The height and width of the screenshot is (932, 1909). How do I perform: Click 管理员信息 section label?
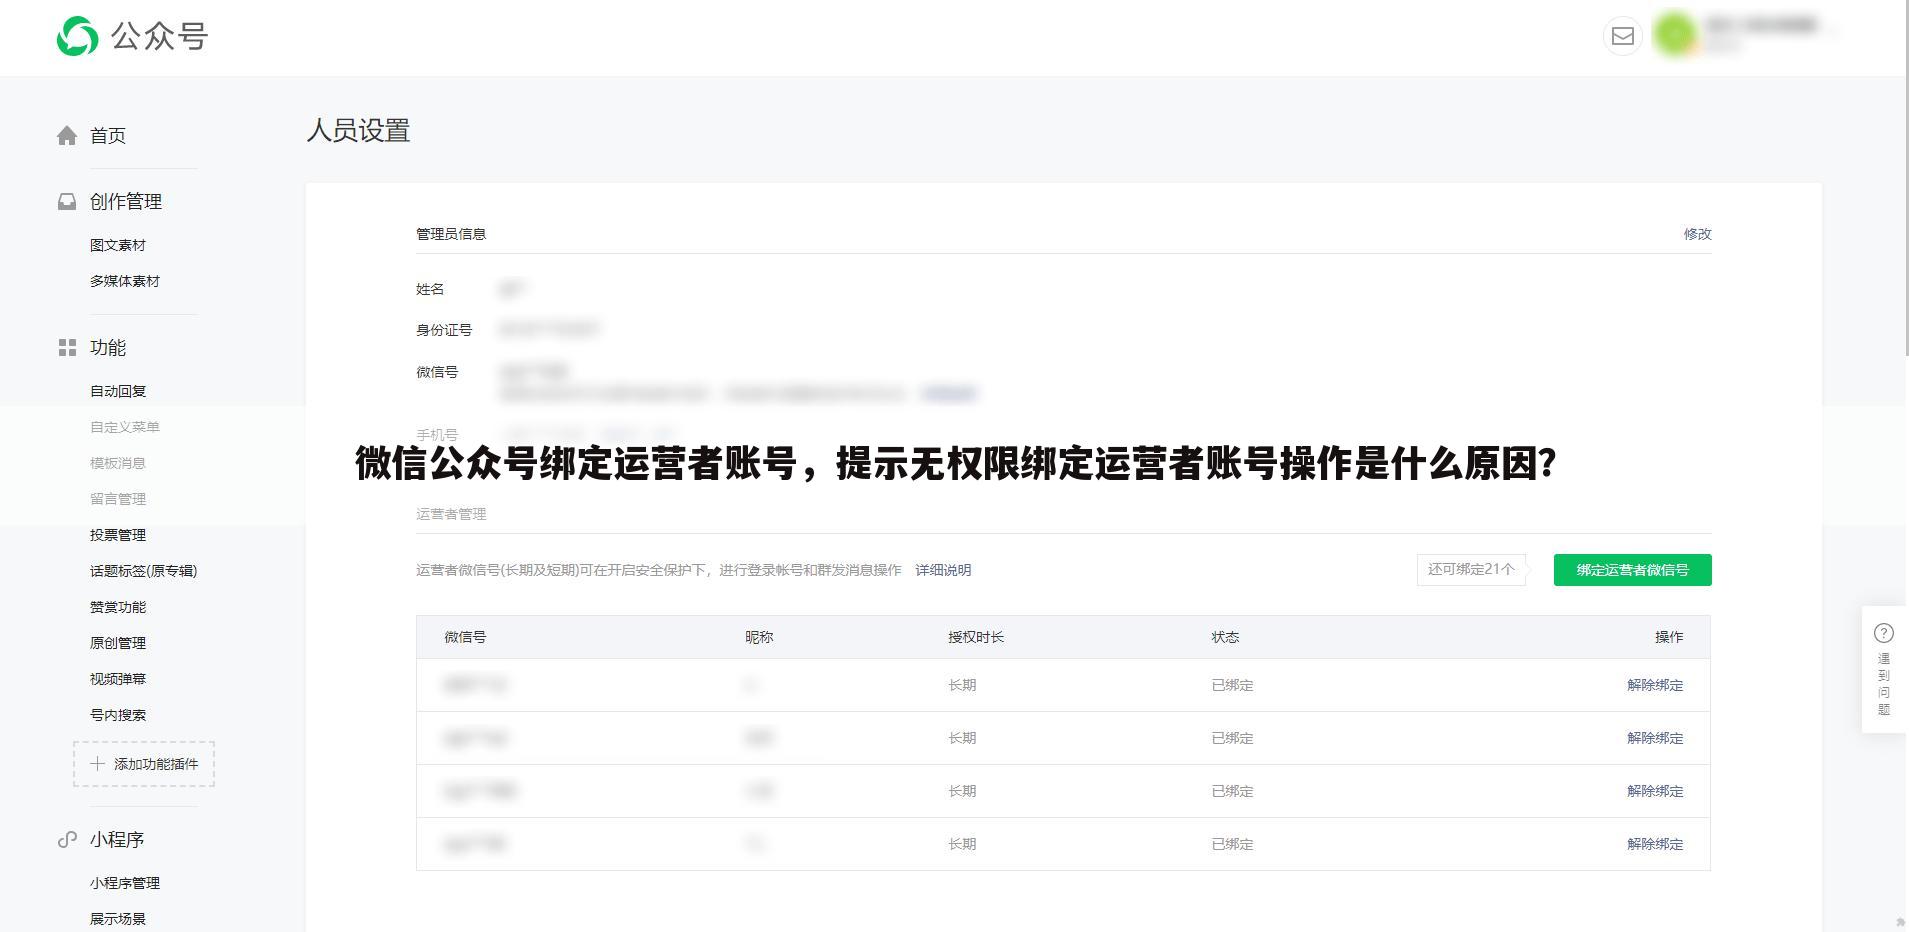pos(451,234)
